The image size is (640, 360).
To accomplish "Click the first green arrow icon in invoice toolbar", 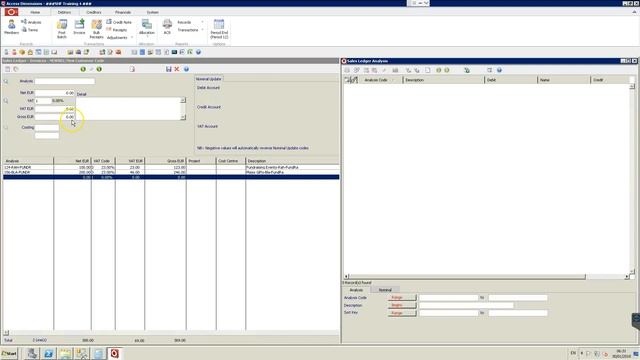I will [83, 69].
